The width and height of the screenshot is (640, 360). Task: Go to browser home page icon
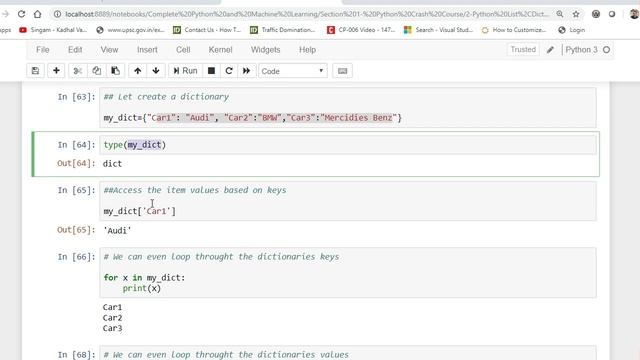tap(38, 14)
